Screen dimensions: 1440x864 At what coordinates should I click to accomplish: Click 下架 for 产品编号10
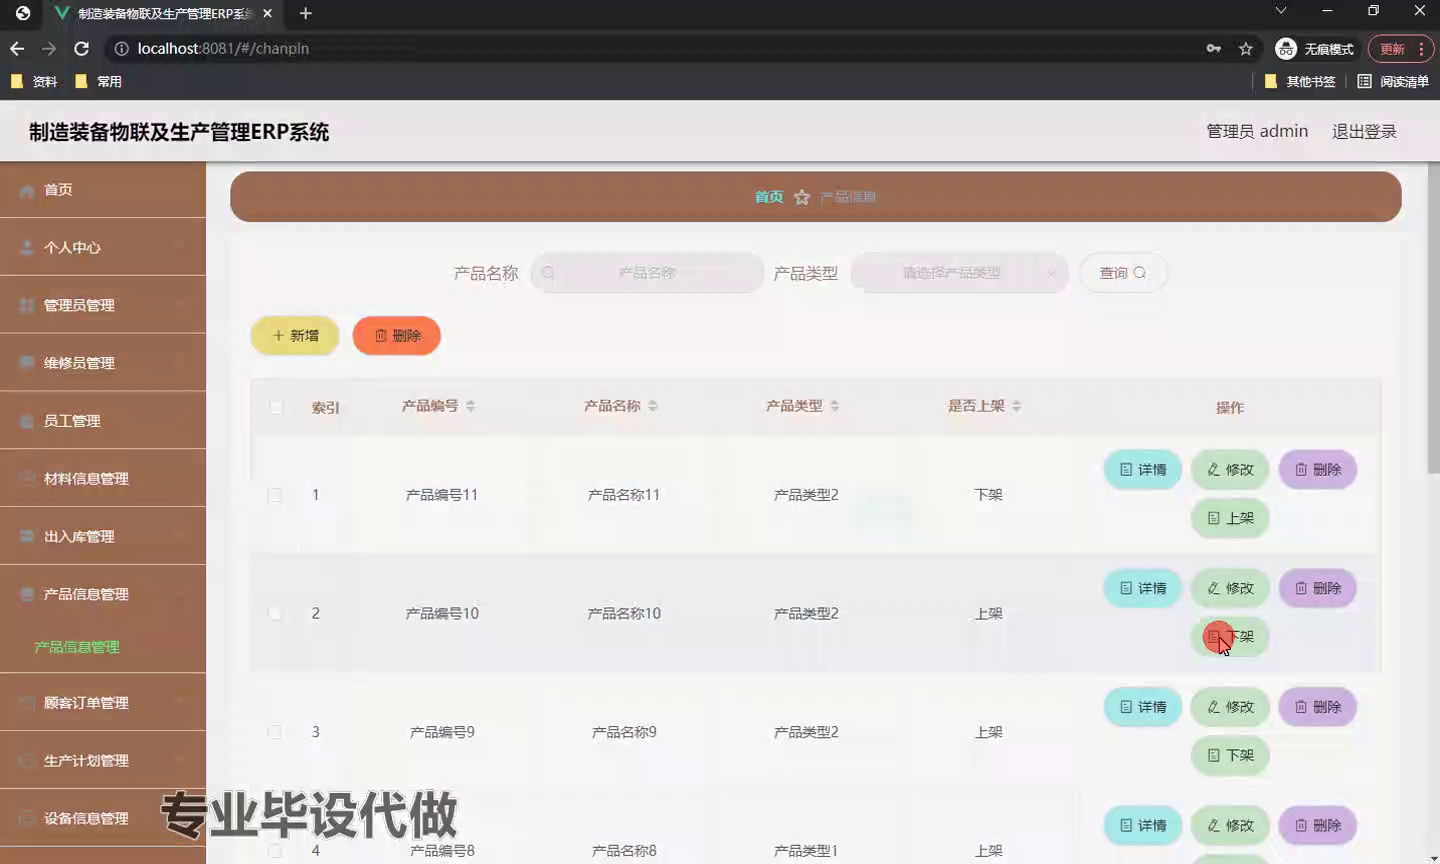1230,637
